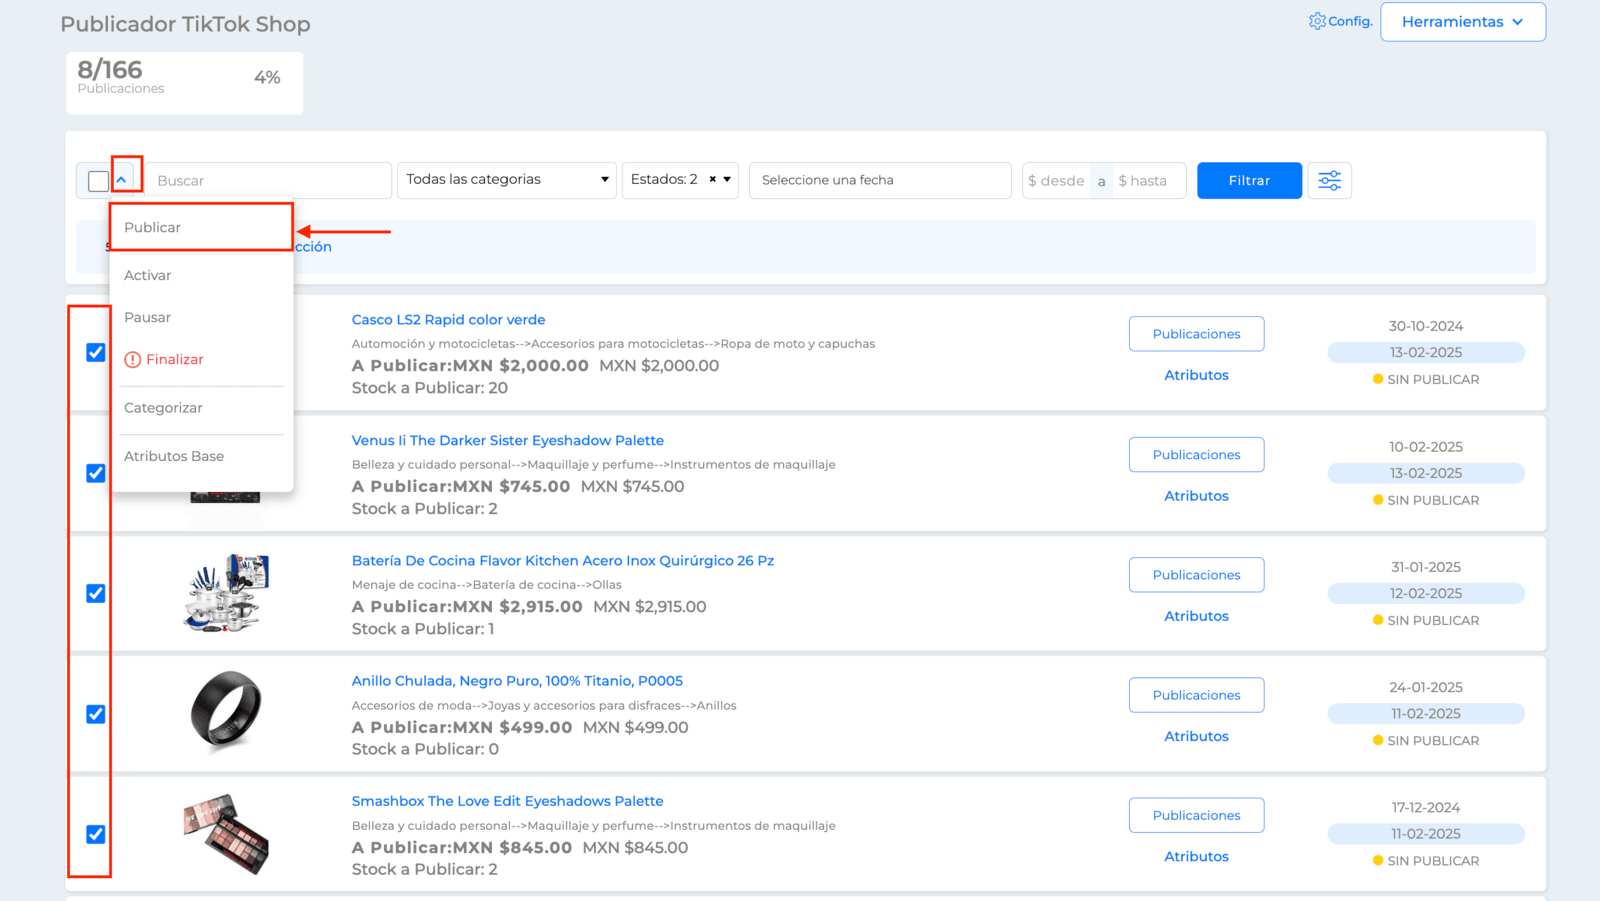This screenshot has height=901, width=1600.
Task: Uncheck the Anillo Chulada product checkbox
Action: (96, 714)
